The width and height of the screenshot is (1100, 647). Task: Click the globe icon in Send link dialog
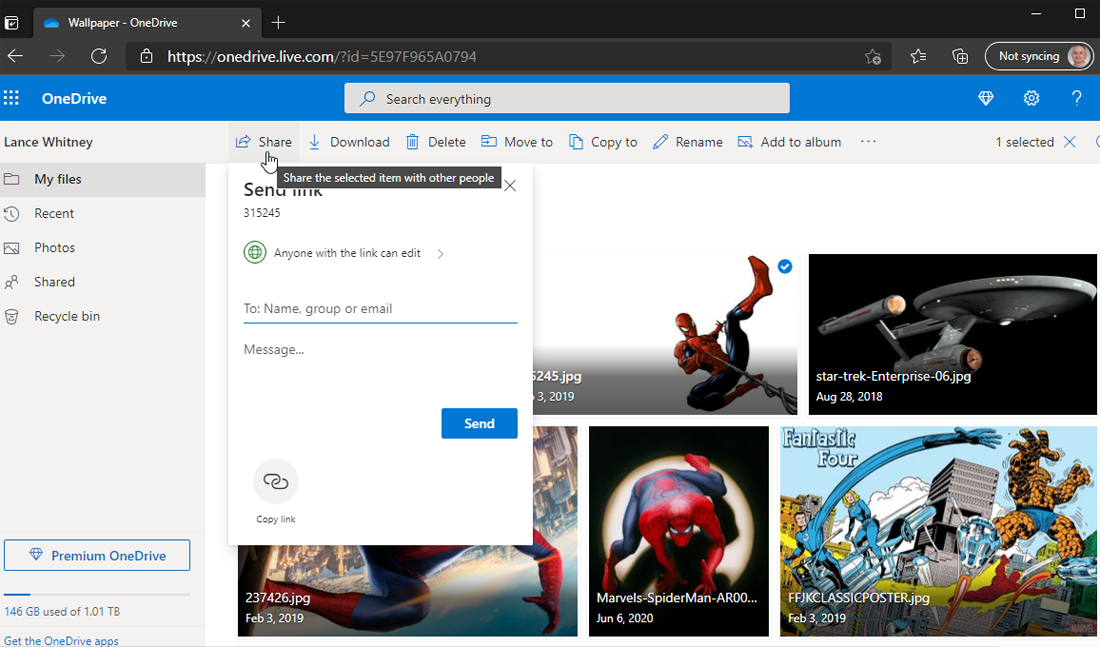click(255, 253)
